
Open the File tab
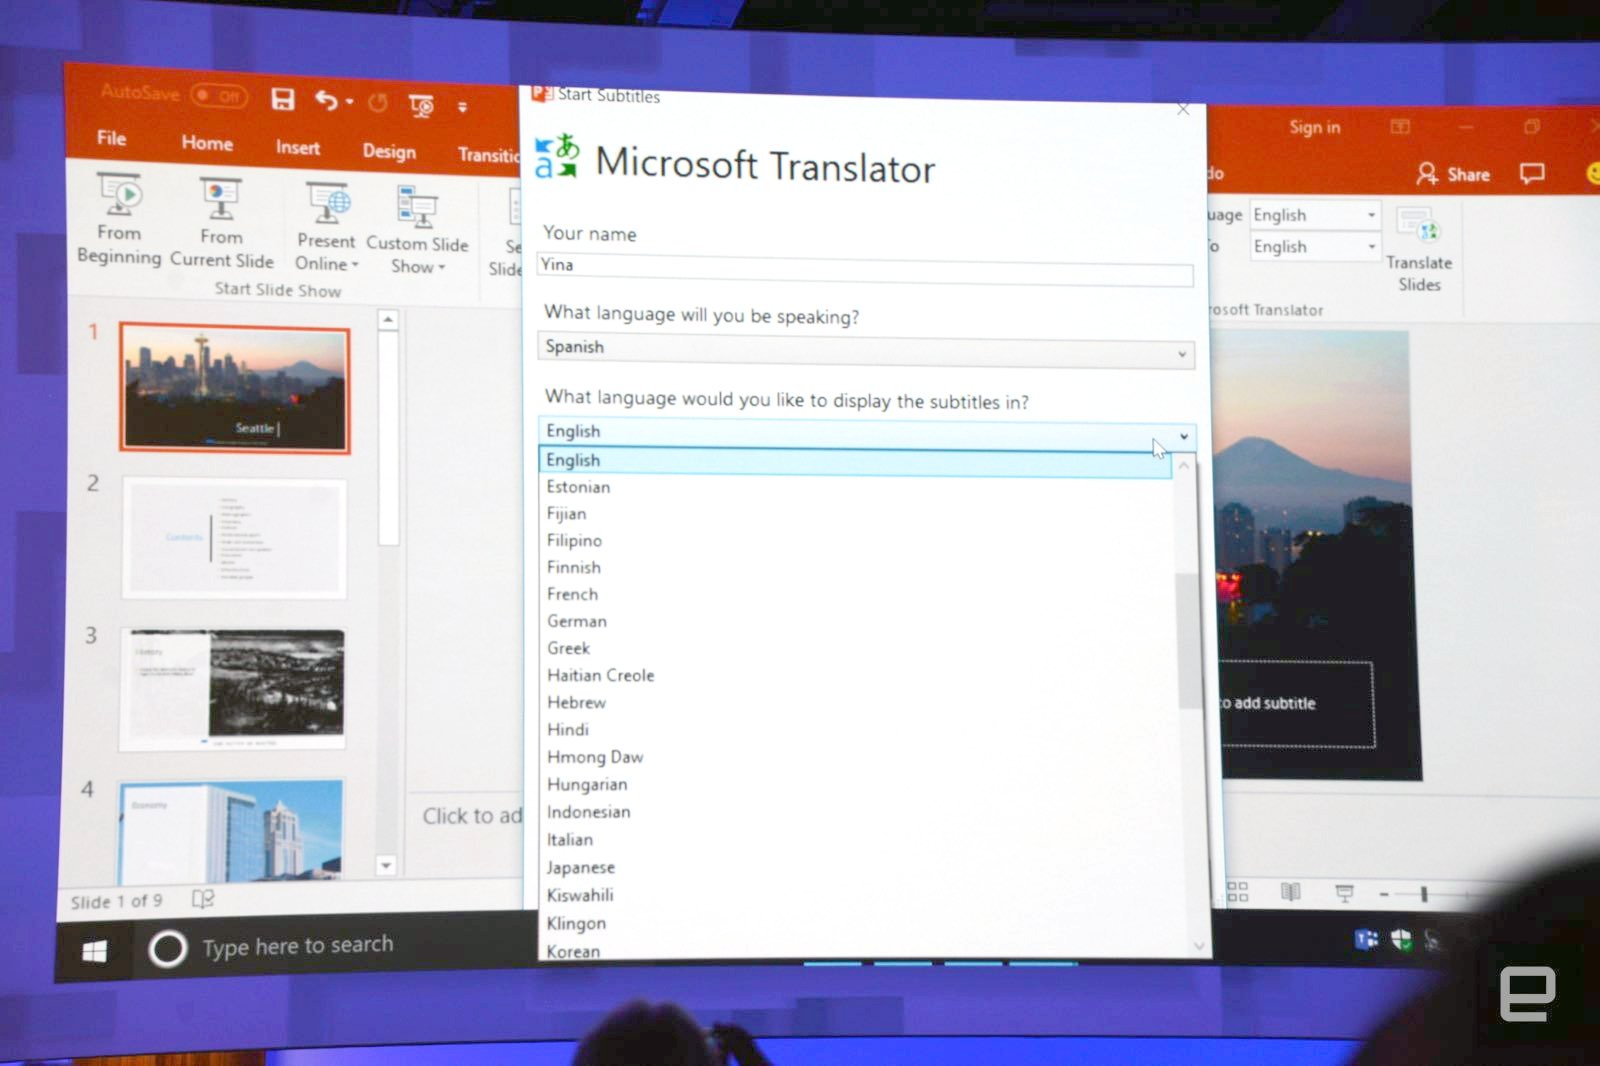point(111,138)
